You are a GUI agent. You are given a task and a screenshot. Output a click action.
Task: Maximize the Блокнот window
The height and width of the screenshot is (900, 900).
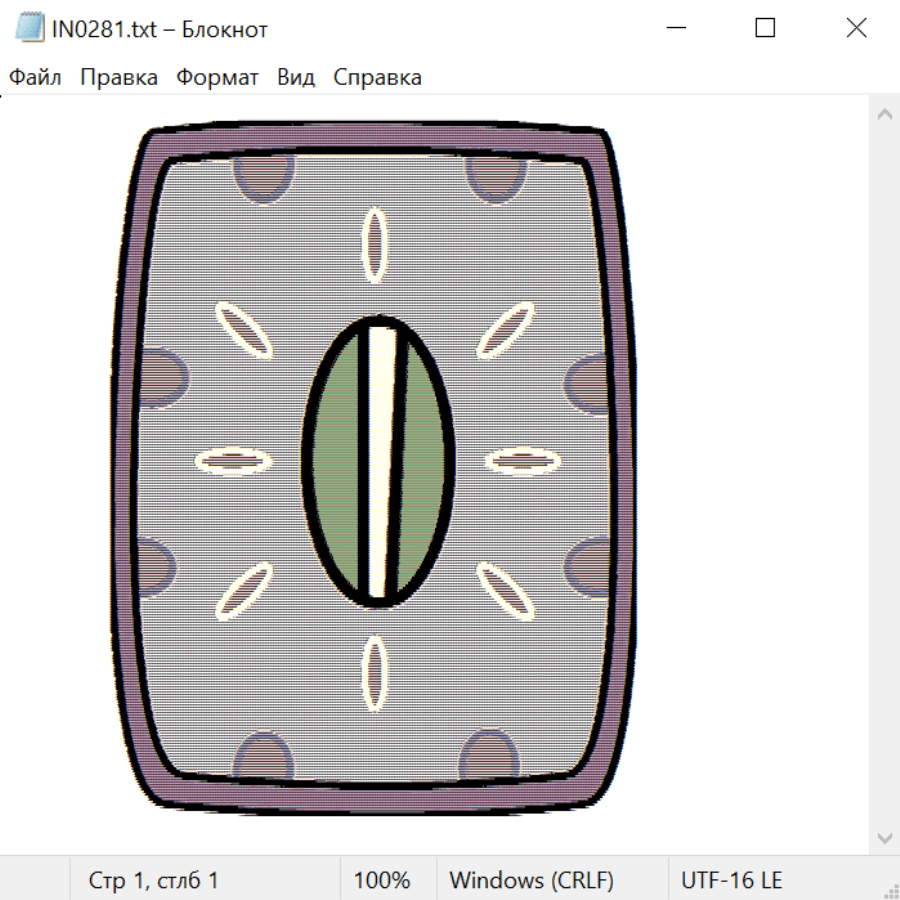765,29
